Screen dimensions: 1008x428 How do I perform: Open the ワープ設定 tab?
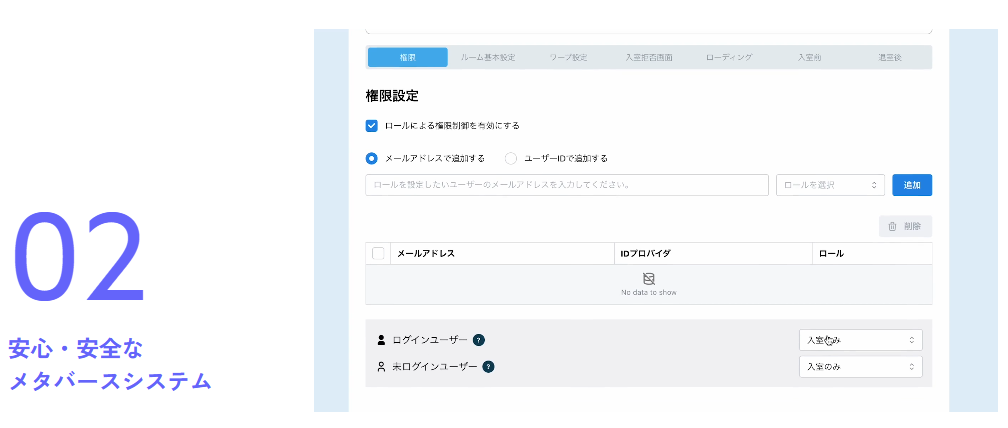pyautogui.click(x=568, y=58)
